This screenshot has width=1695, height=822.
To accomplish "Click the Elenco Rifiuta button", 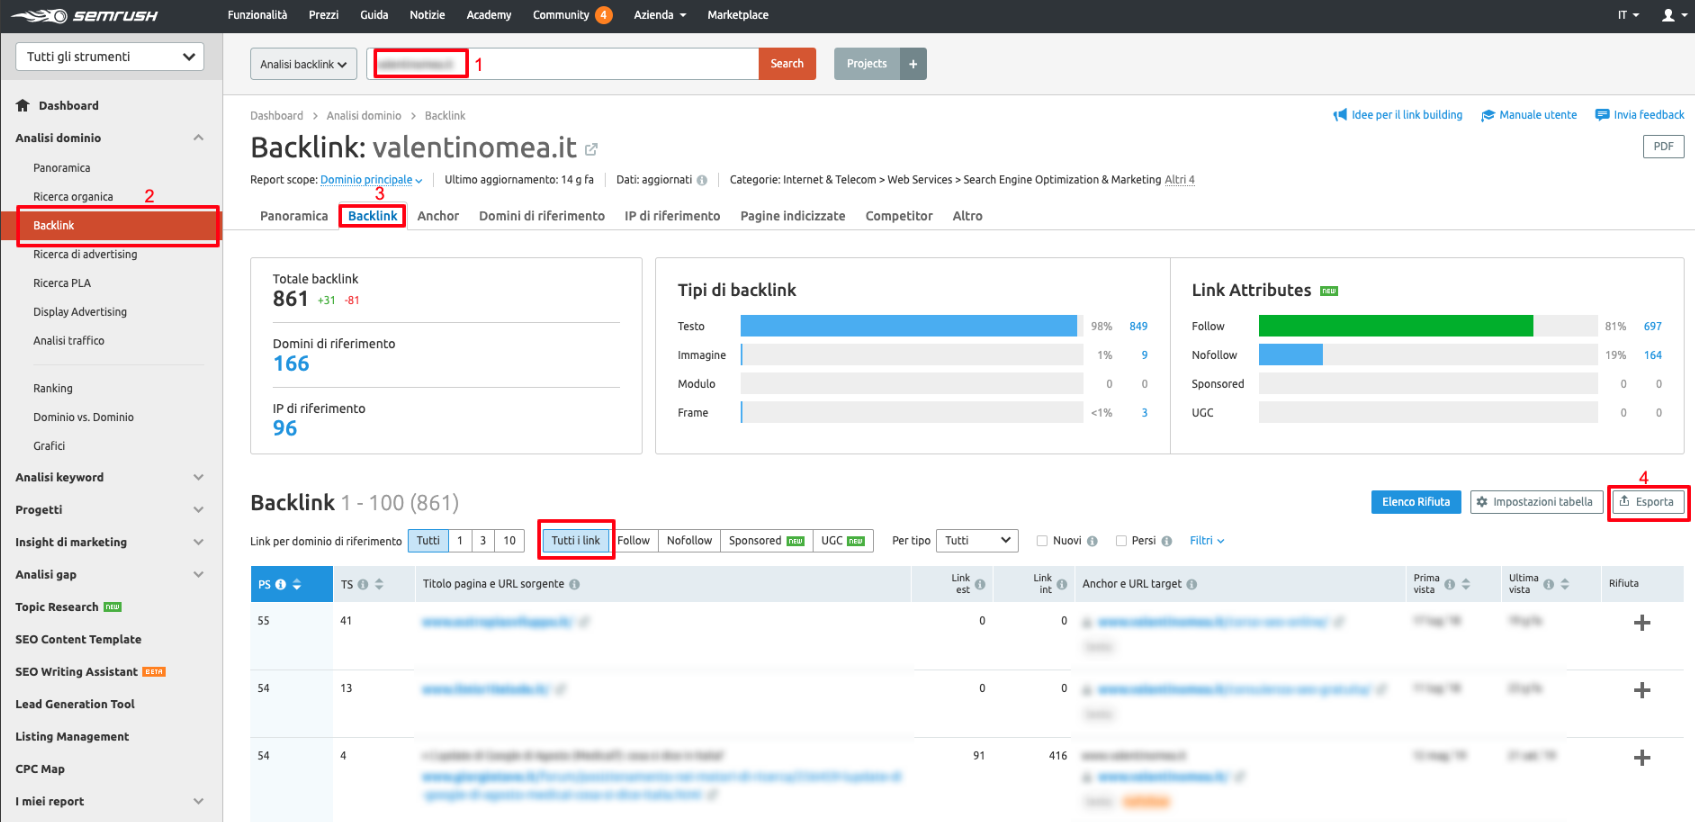I will [x=1416, y=502].
